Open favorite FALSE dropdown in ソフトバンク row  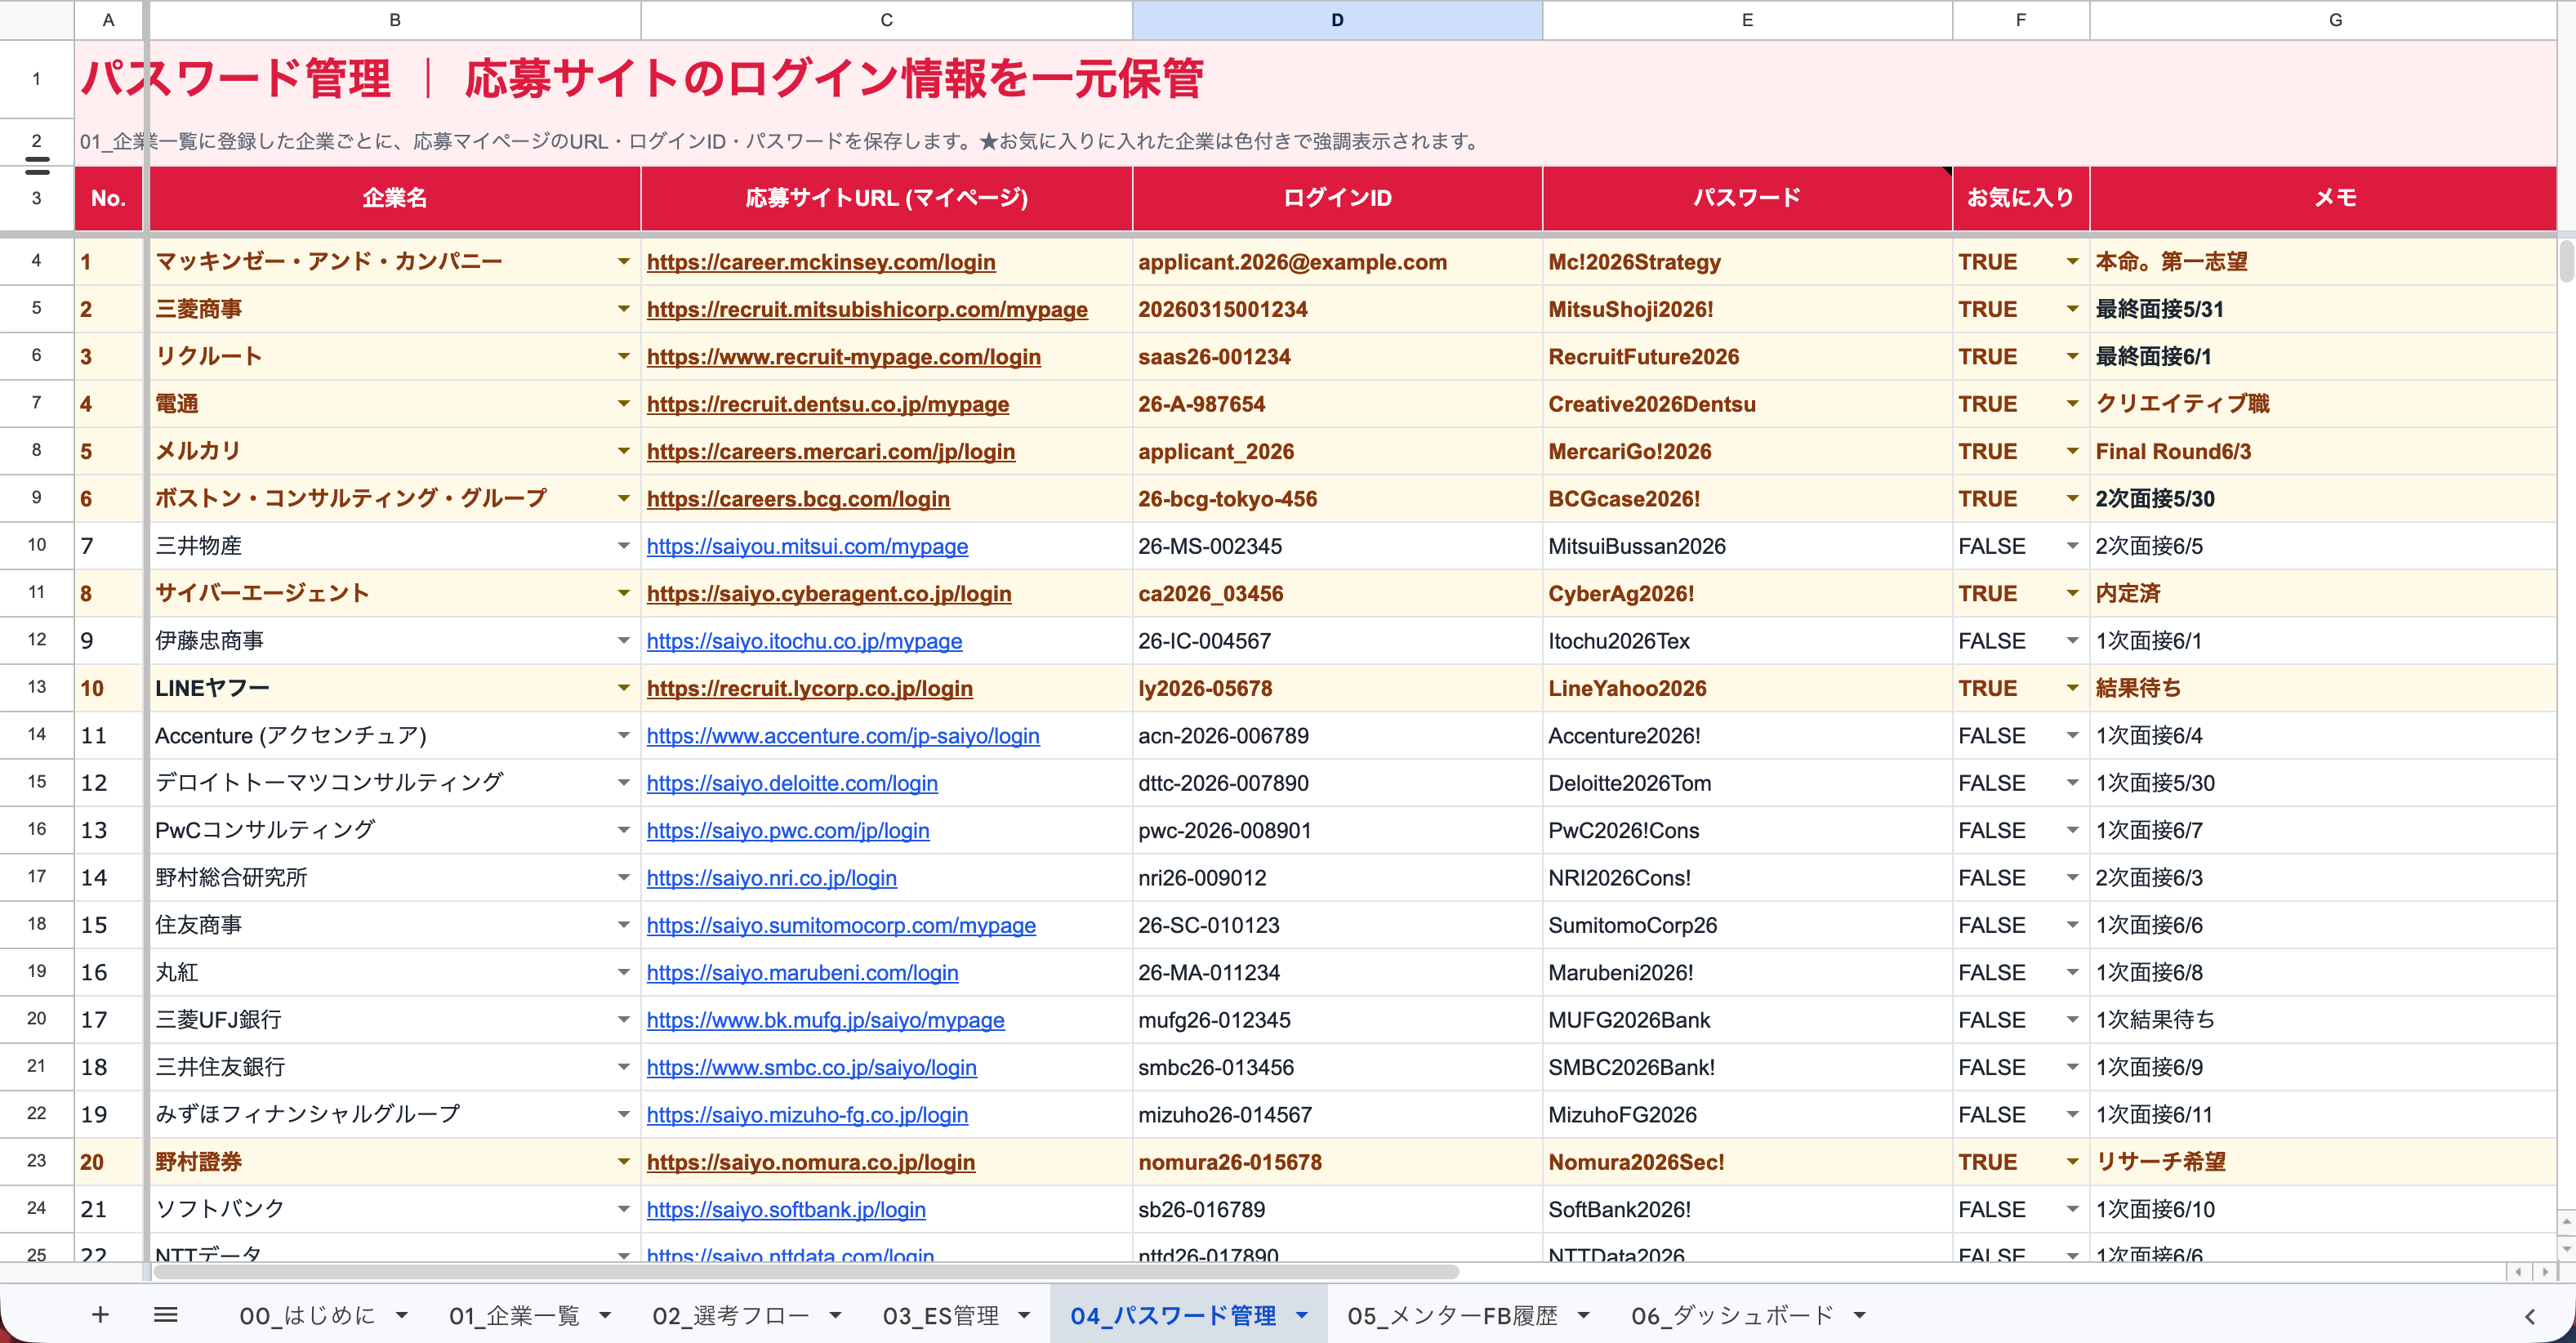click(x=2072, y=1210)
